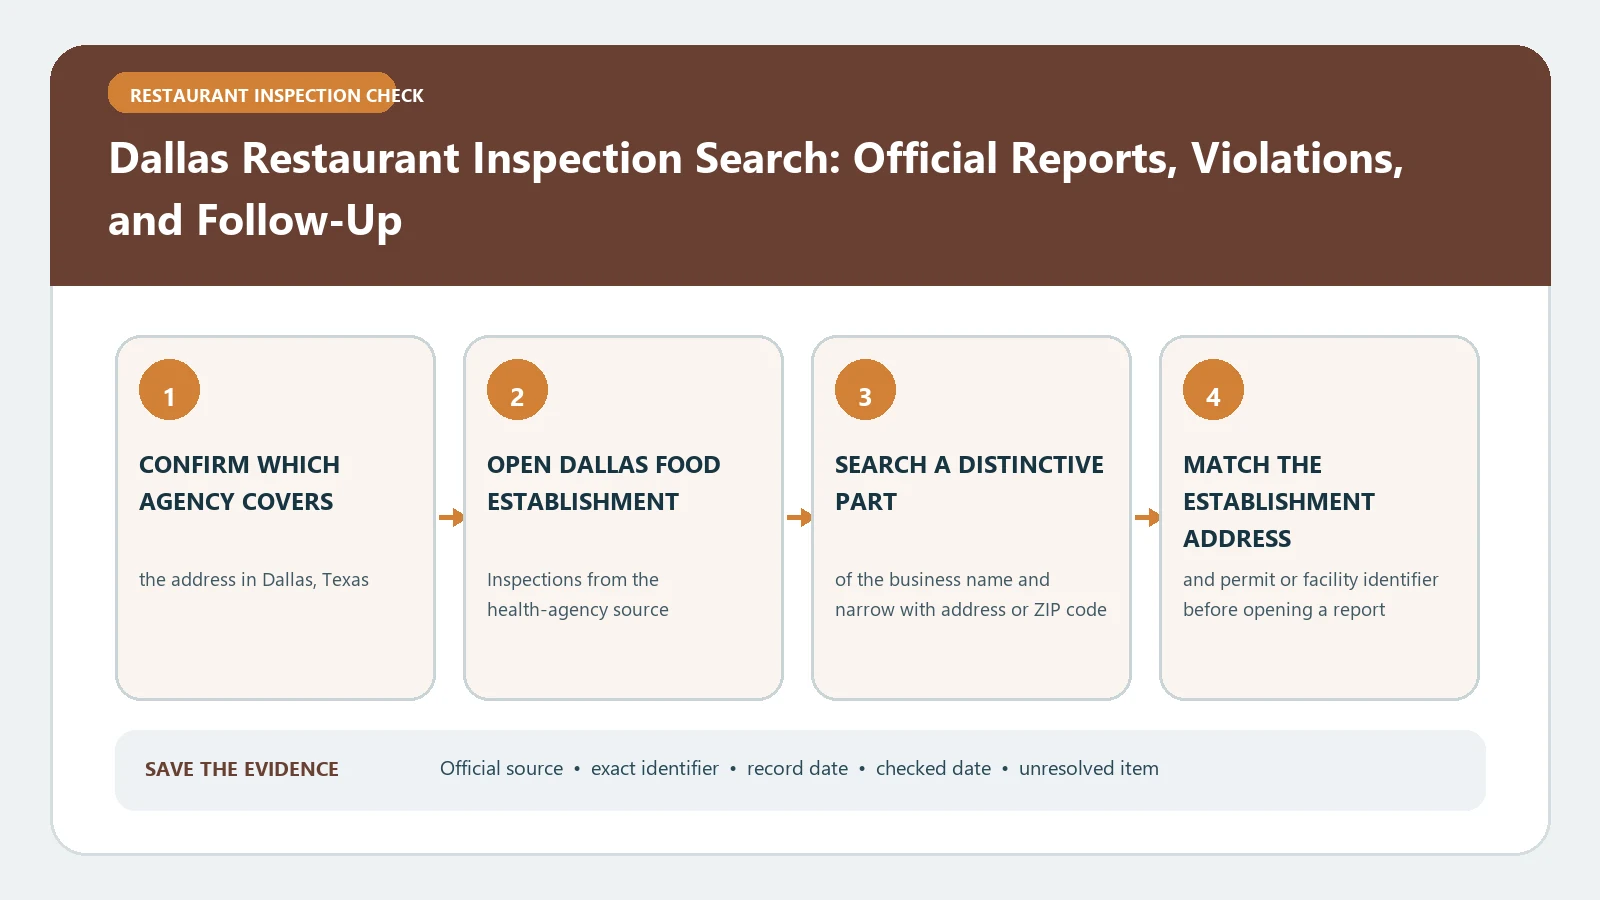1600x900 pixels.
Task: Click 'Official source' in evidence list
Action: (502, 769)
